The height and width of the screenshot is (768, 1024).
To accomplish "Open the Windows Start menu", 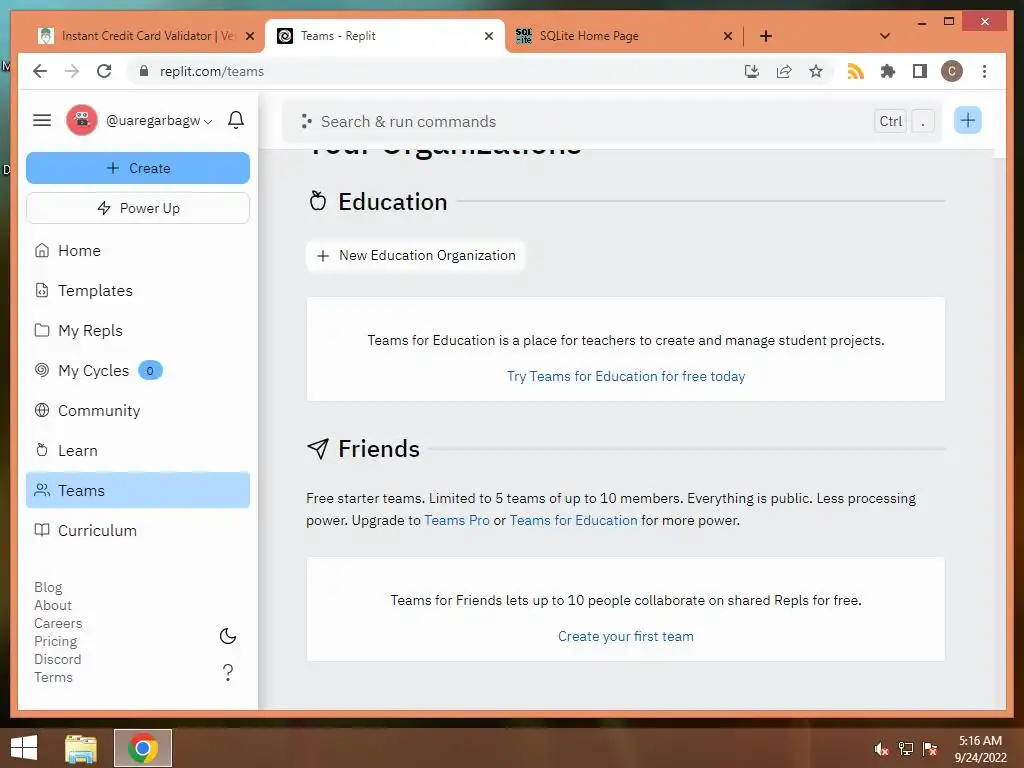I will (24, 748).
